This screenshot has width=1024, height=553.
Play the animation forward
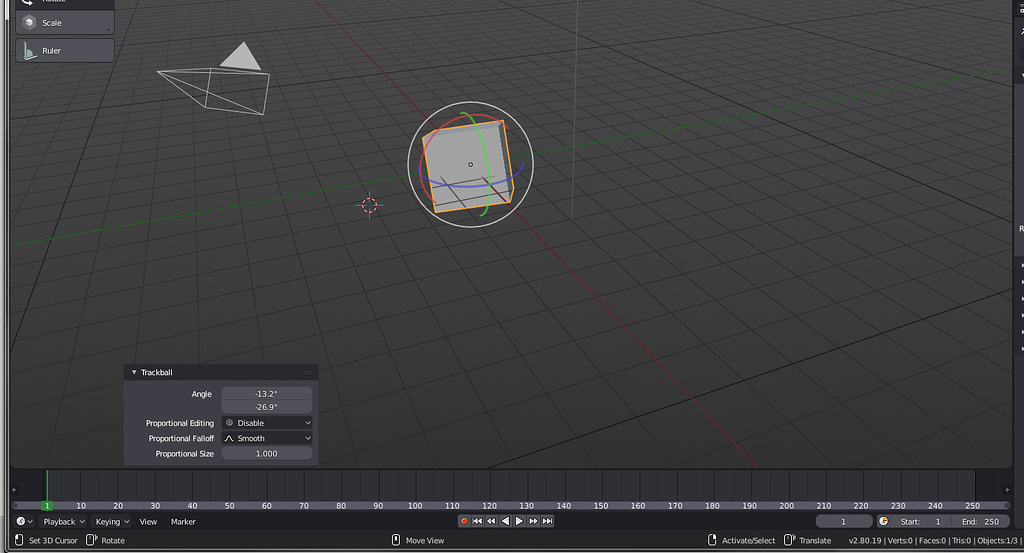(x=519, y=521)
